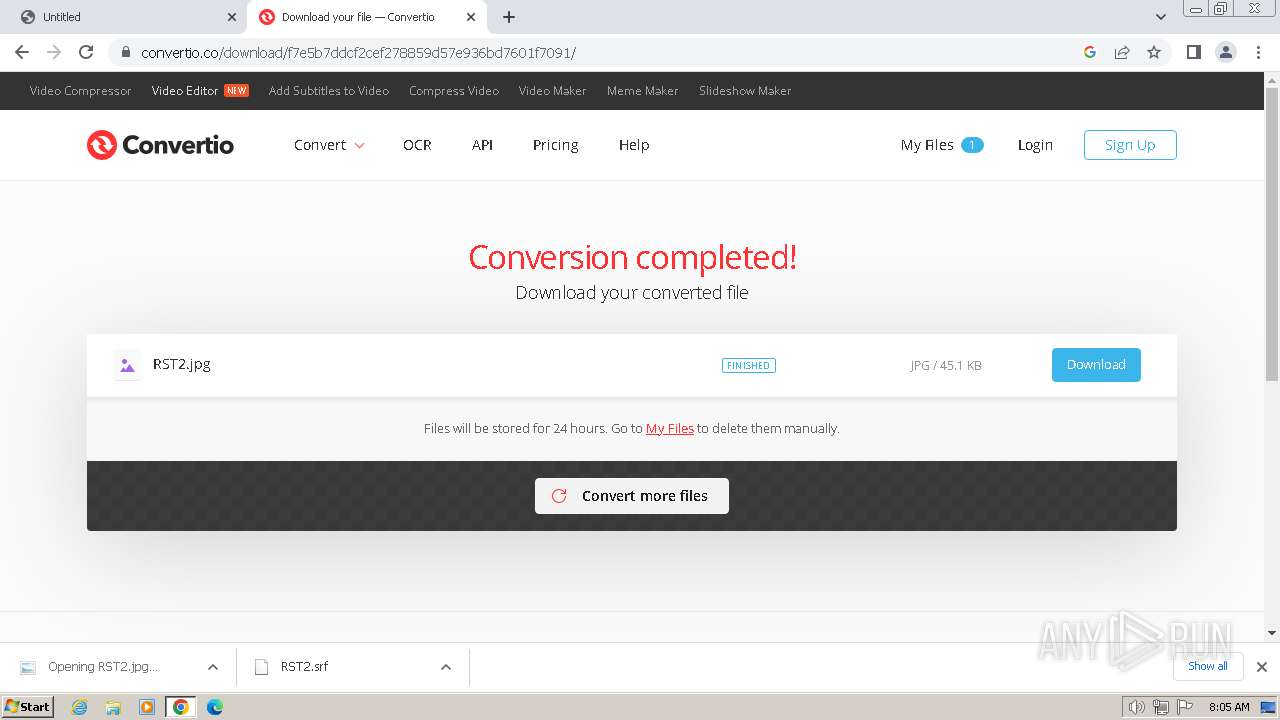Switch to Download your file — Convertio tab
Viewport: 1280px width, 720px height.
pyautogui.click(x=368, y=17)
